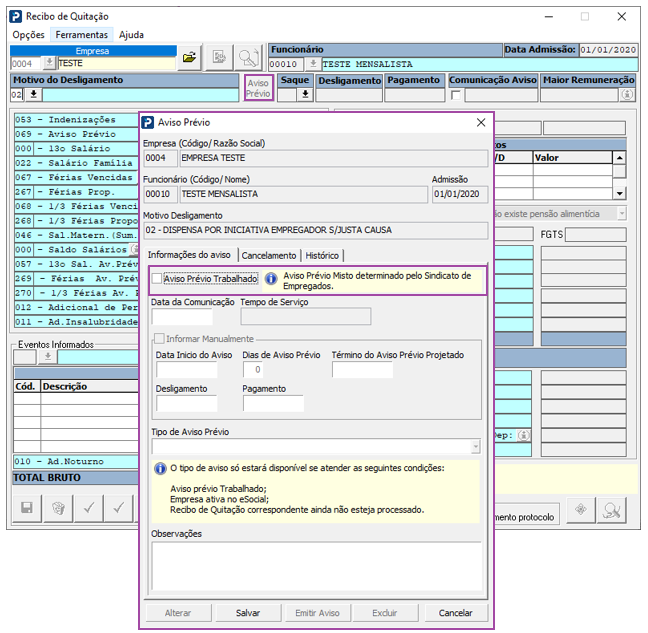Image resolution: width=648 pixels, height=633 pixels.
Task: Select 012 - Adicional de Per row
Action: pos(76,307)
